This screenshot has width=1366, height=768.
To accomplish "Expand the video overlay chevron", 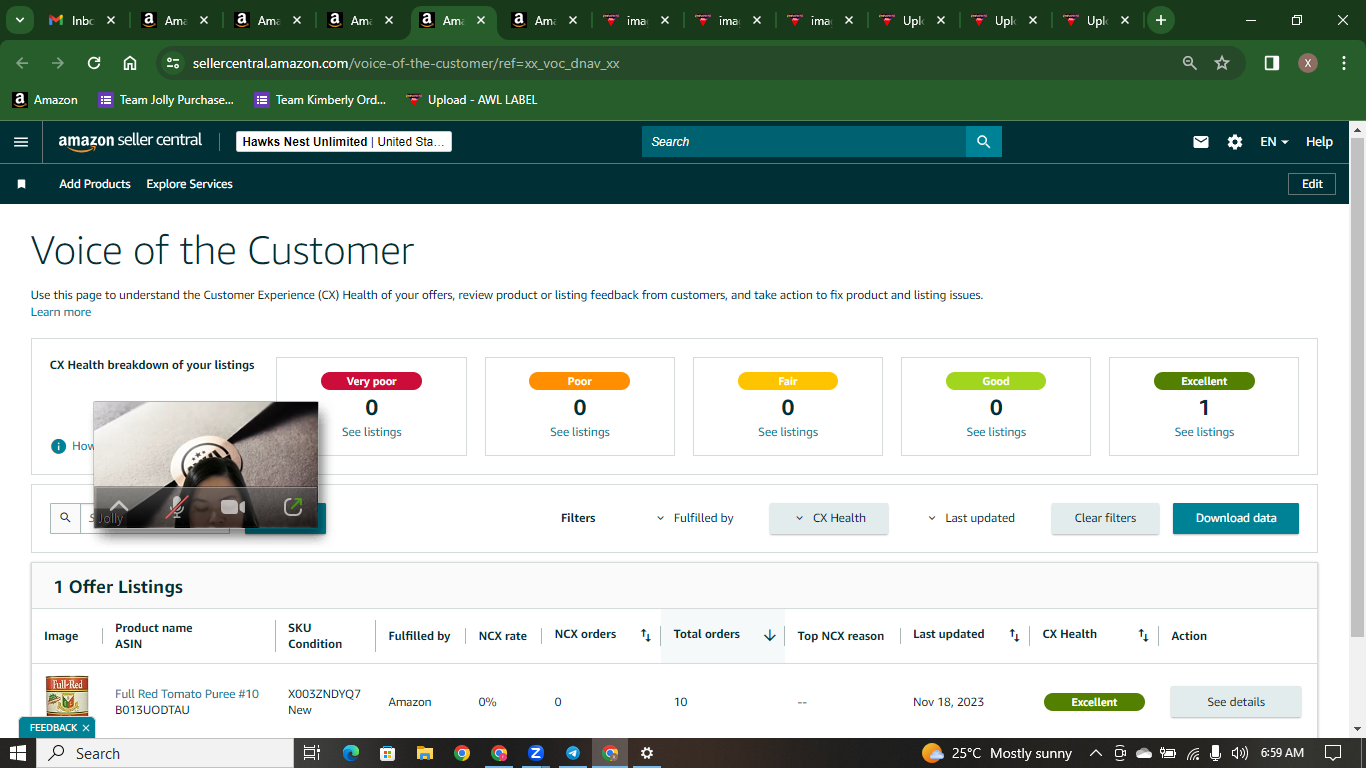I will click(x=118, y=507).
